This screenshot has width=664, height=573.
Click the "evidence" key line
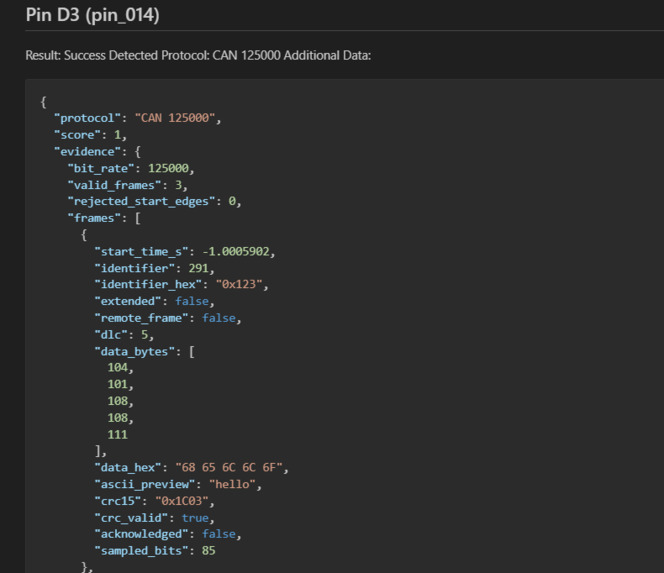coord(97,152)
